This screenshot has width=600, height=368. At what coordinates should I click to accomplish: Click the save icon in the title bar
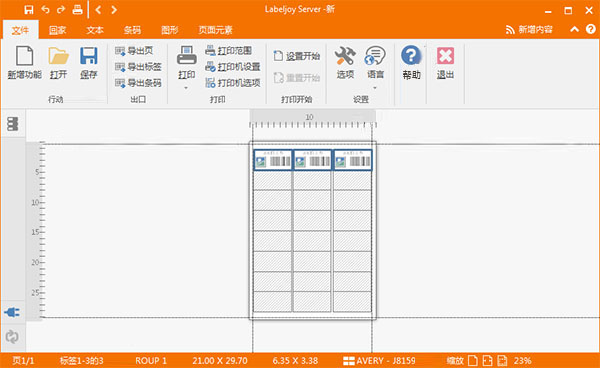point(29,10)
